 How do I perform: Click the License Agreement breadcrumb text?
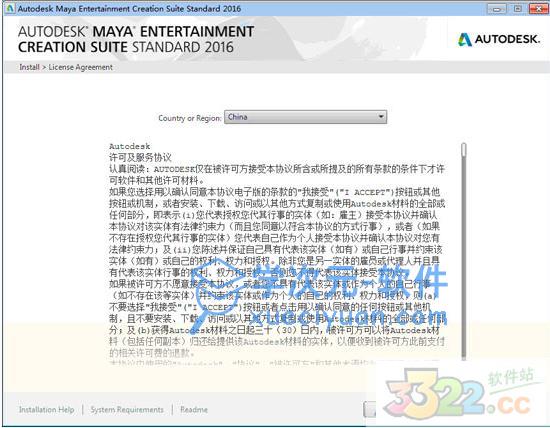click(x=81, y=67)
